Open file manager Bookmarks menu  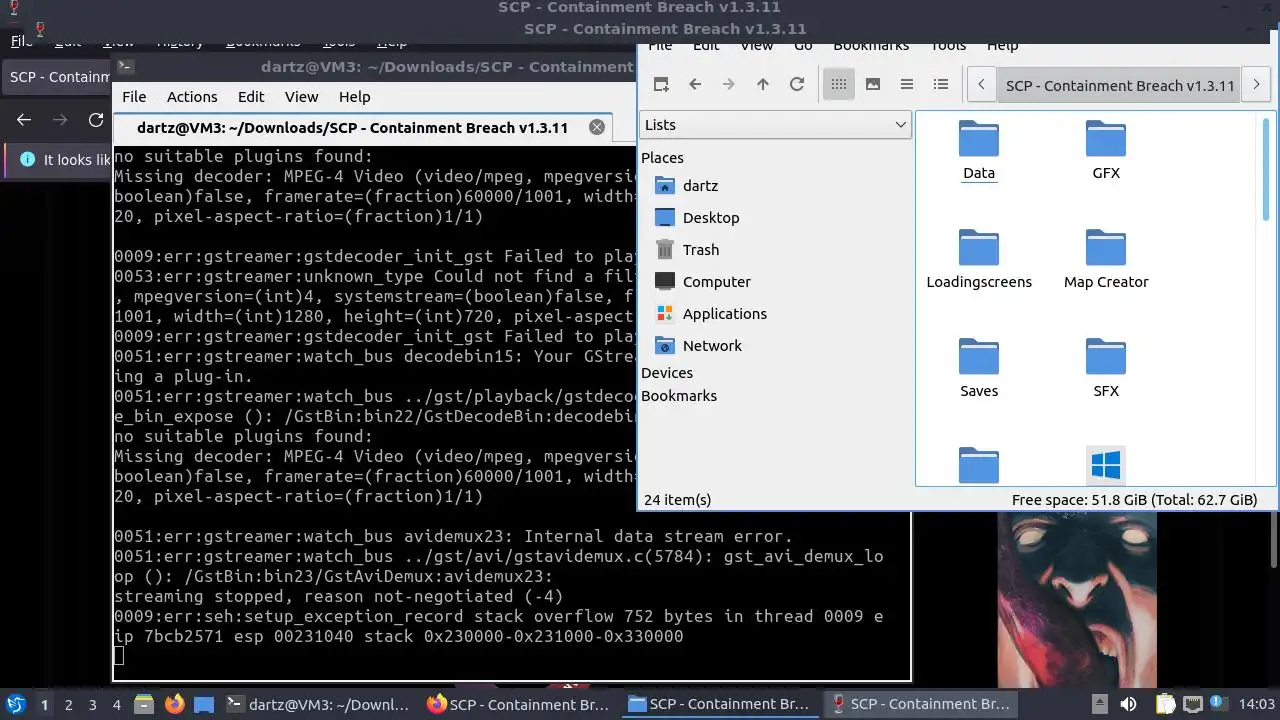click(x=871, y=46)
